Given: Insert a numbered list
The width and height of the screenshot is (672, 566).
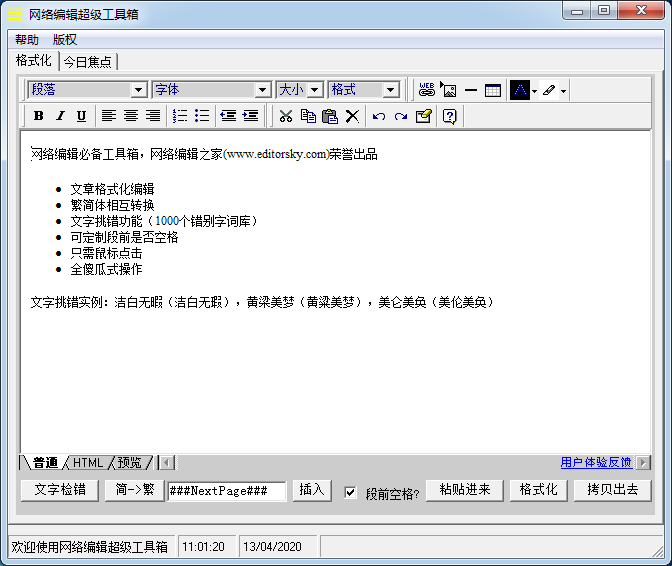Looking at the screenshot, I should 180,116.
